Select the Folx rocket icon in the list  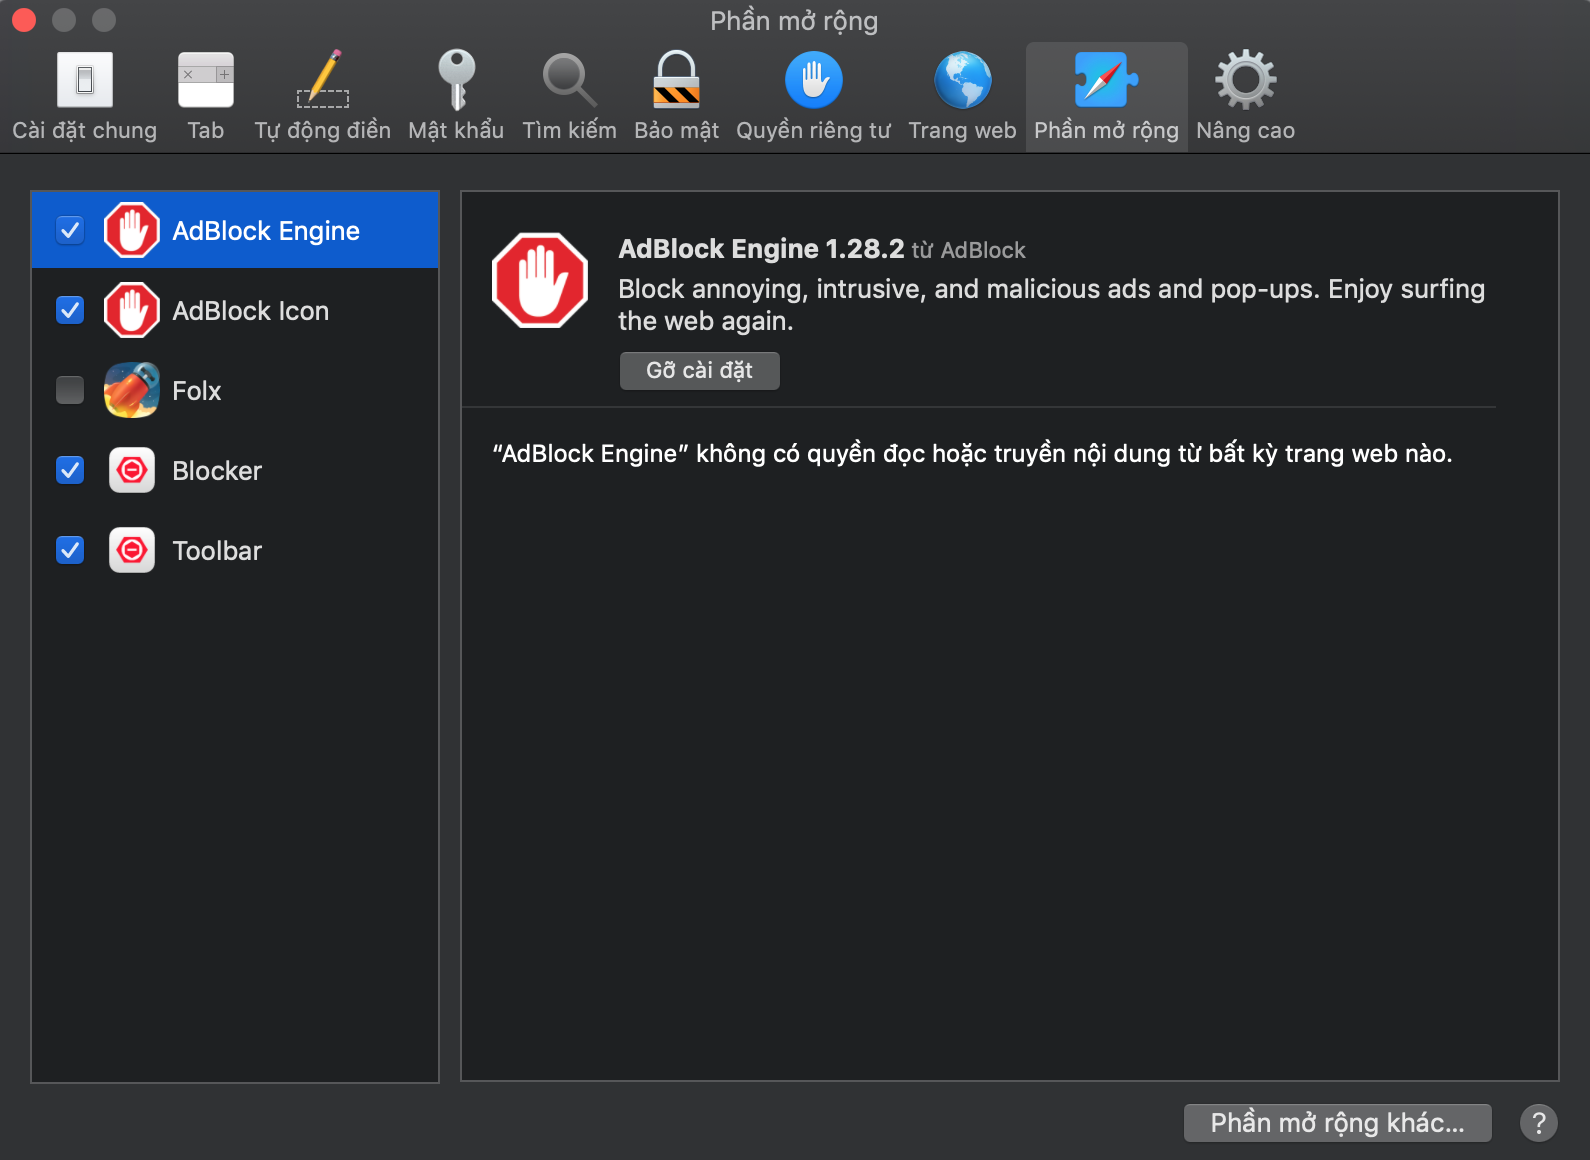click(132, 390)
